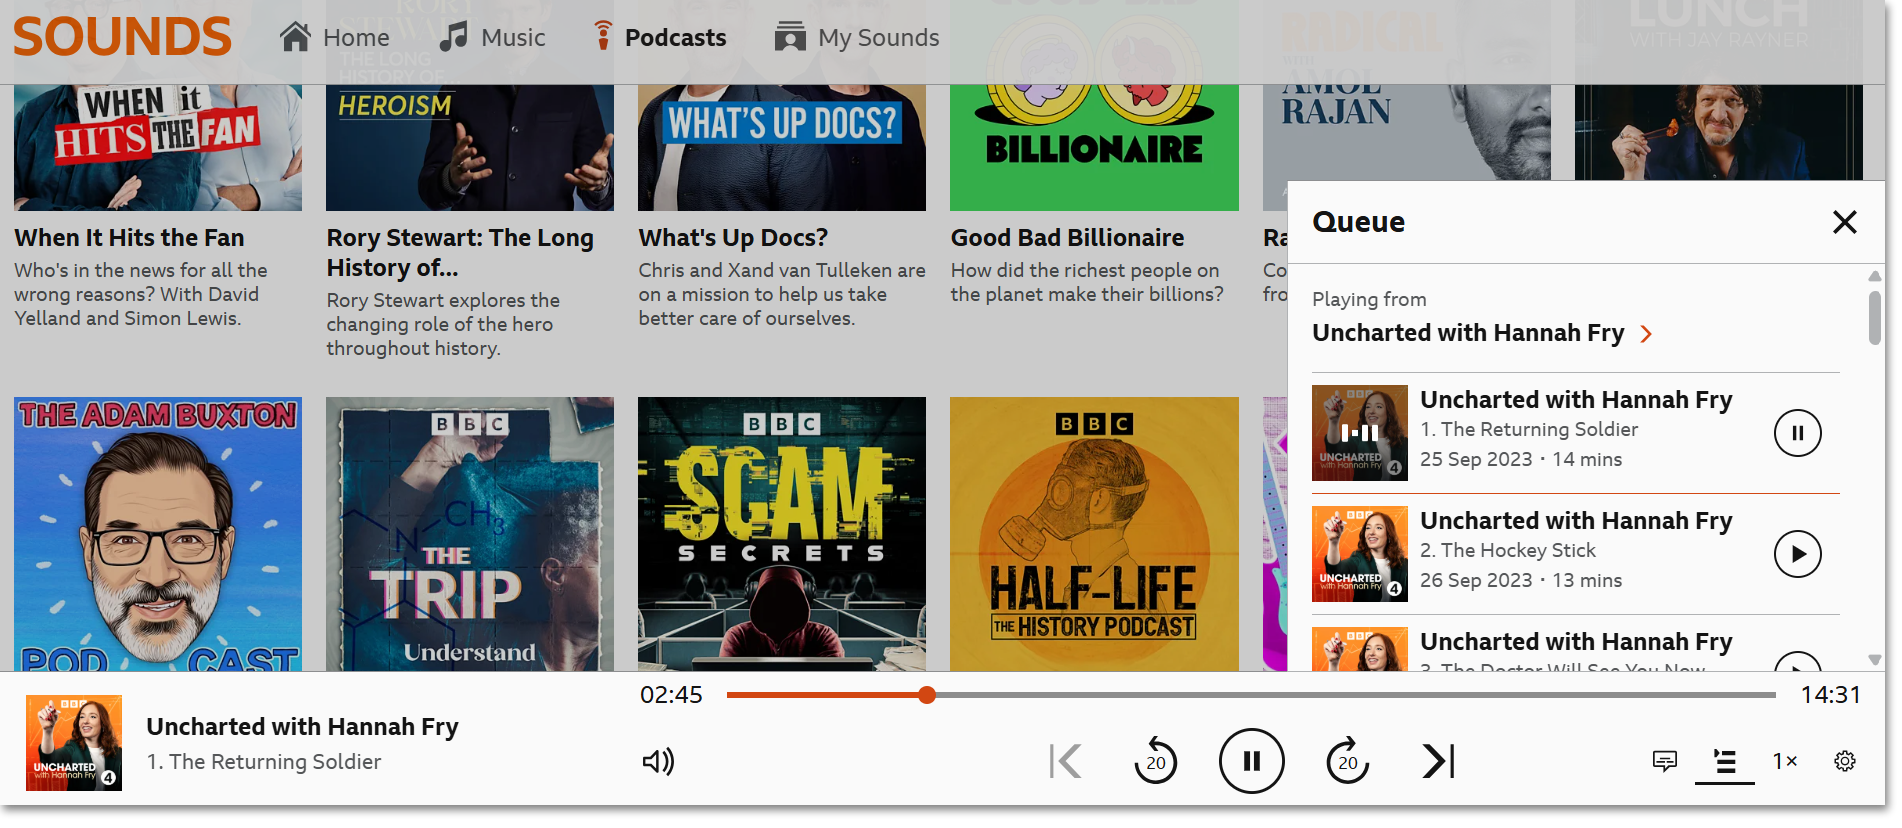Open the Home tab
Image resolution: width=1902 pixels, height=828 pixels.
[x=335, y=38]
